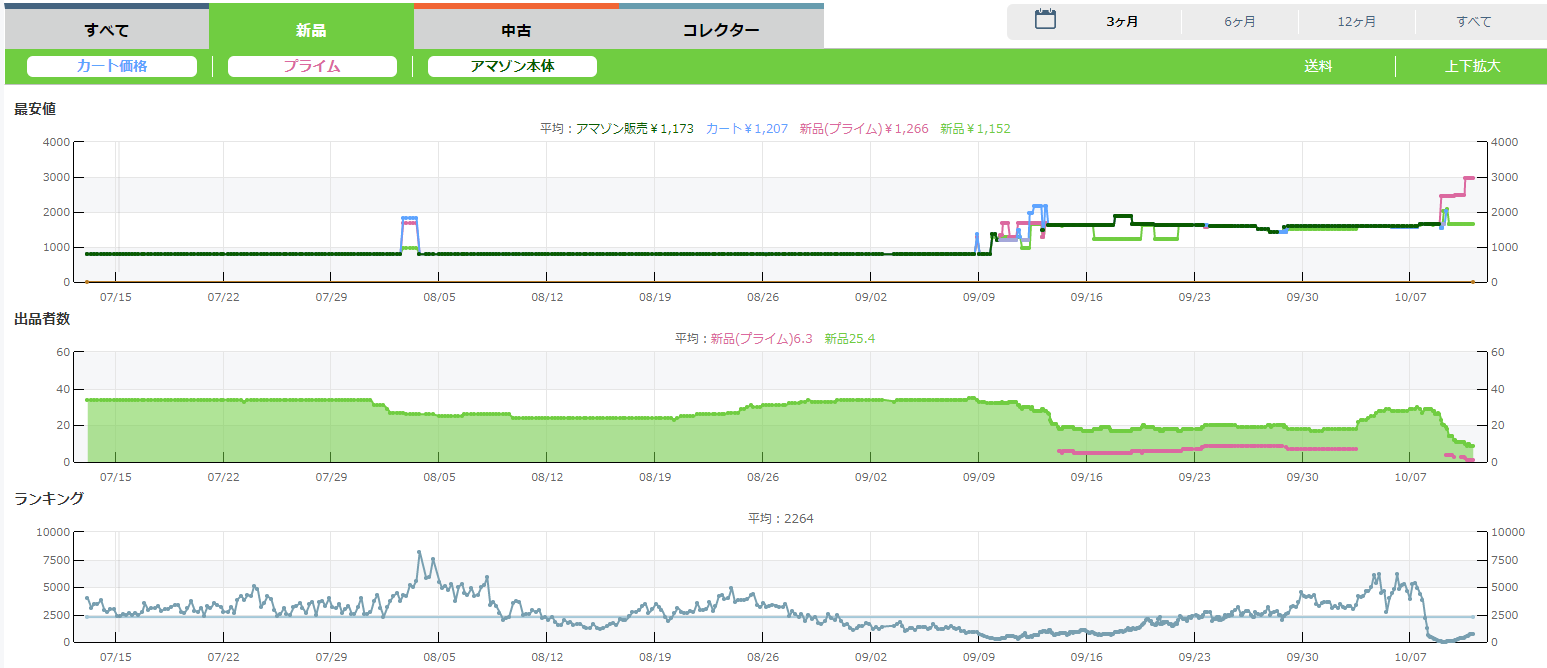Click アマゾン販売 average legend in price chart
Screen dimensions: 1547x668
tap(635, 128)
